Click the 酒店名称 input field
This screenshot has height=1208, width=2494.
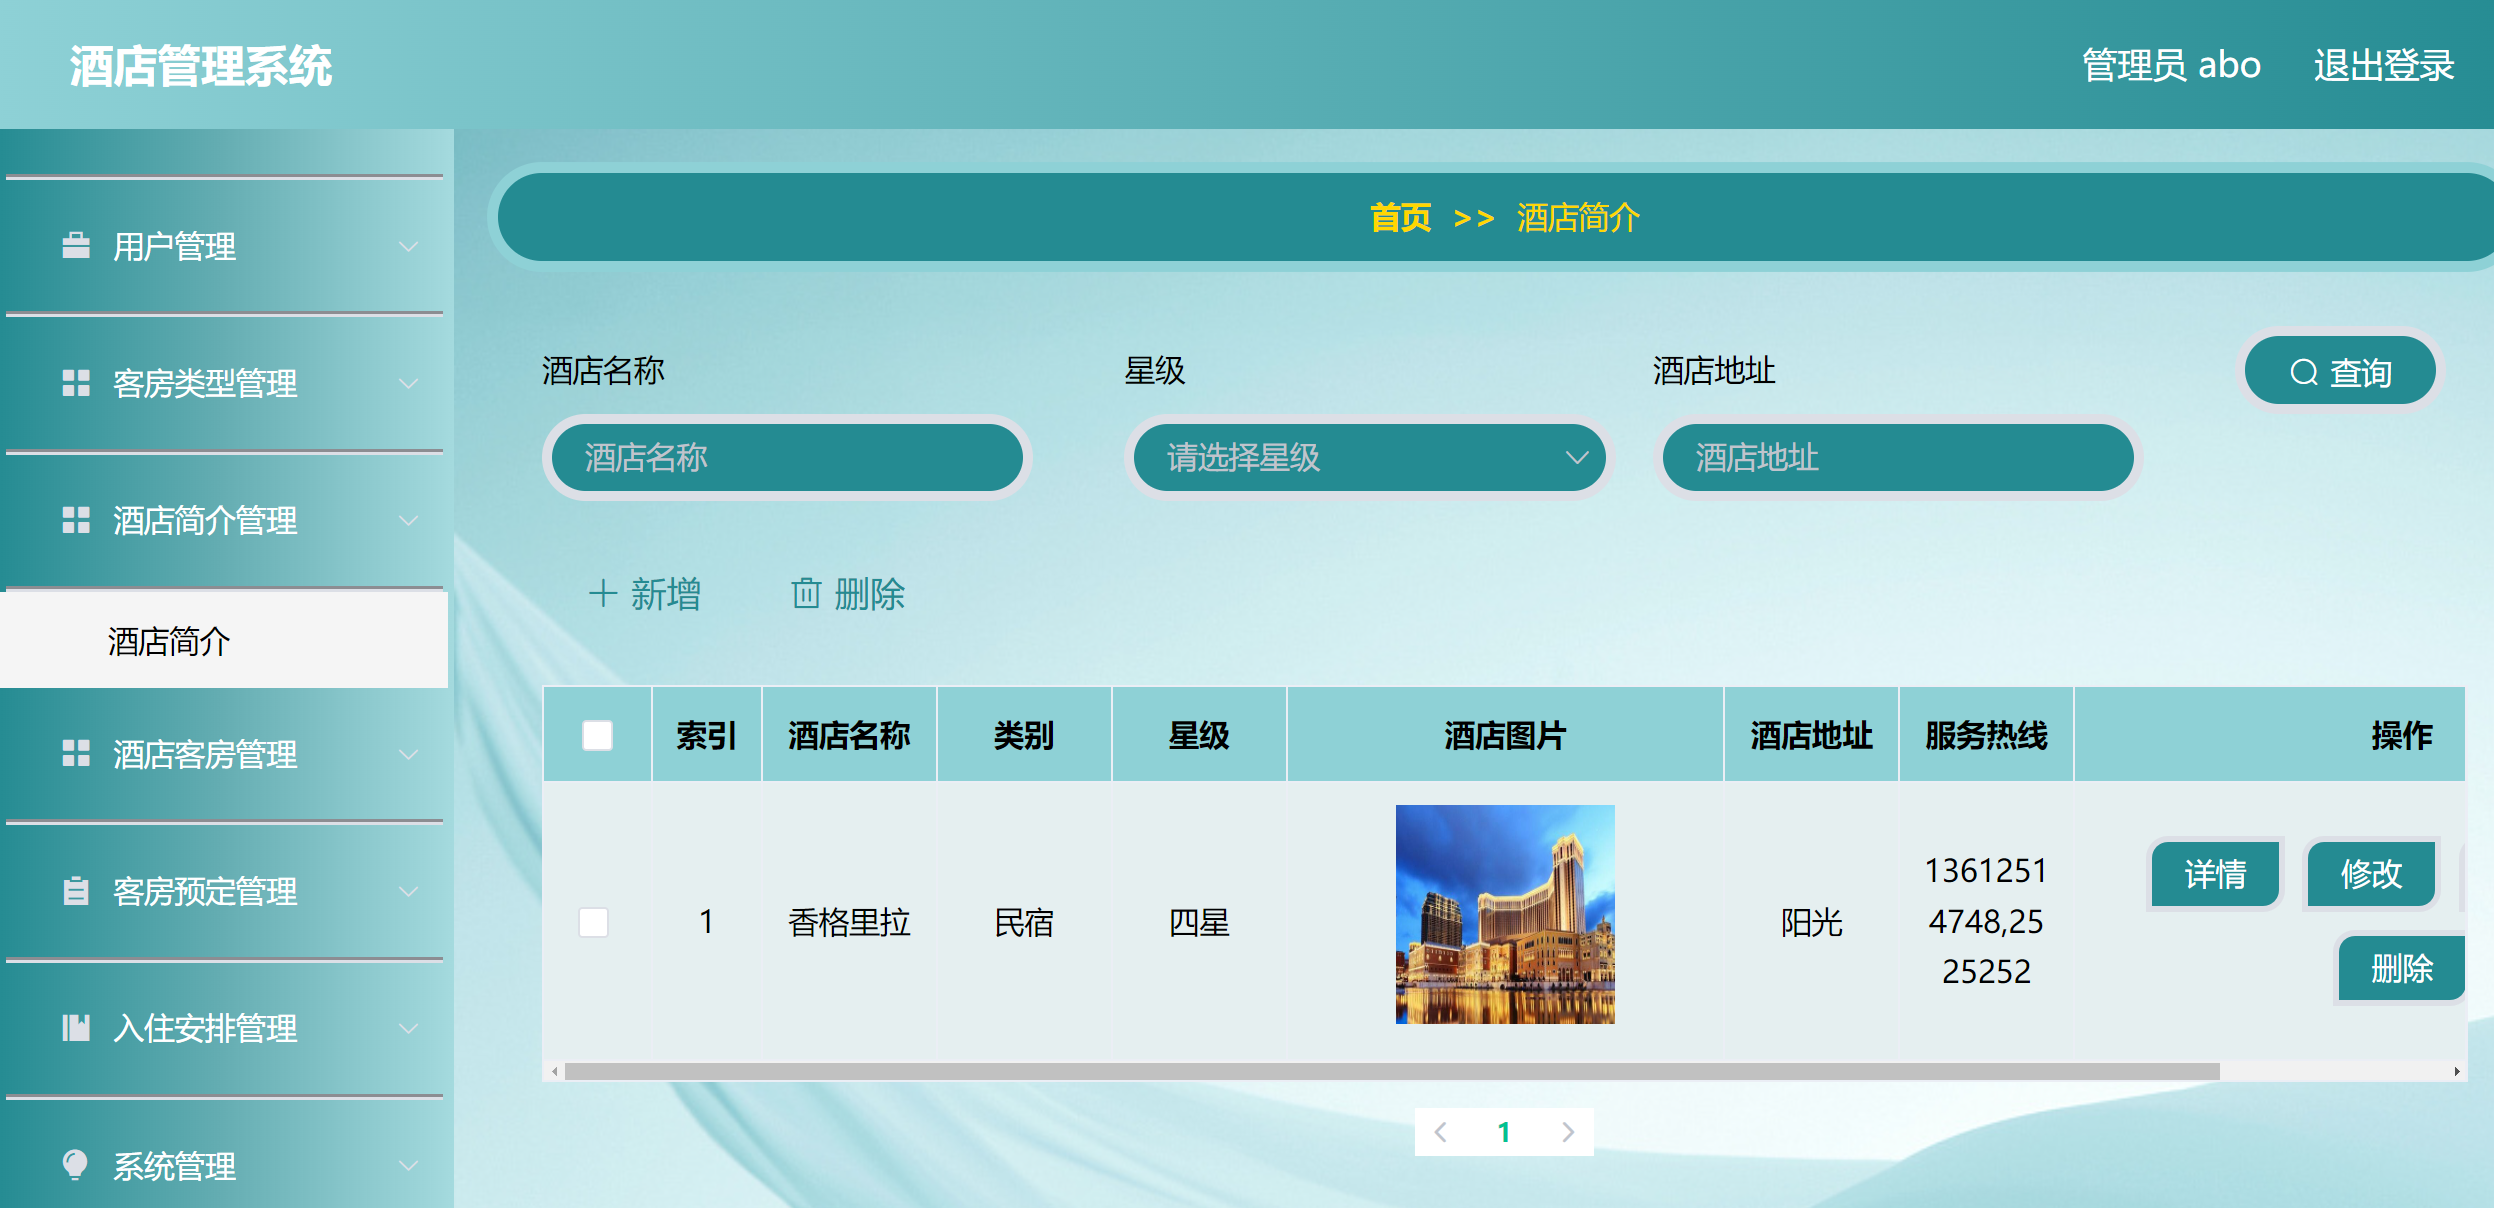point(786,458)
